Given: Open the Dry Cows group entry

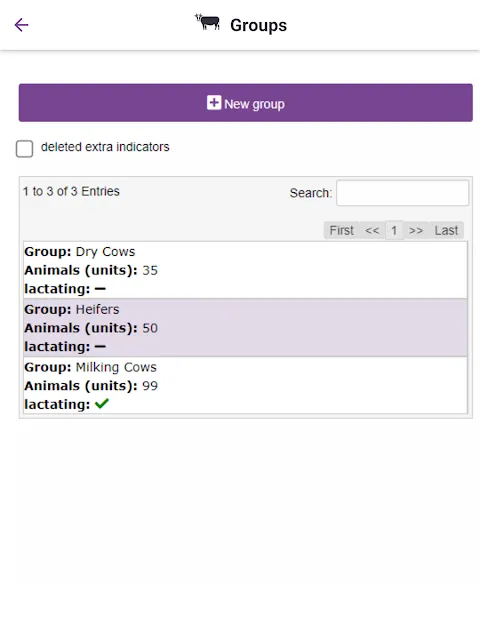Looking at the screenshot, I should point(245,270).
